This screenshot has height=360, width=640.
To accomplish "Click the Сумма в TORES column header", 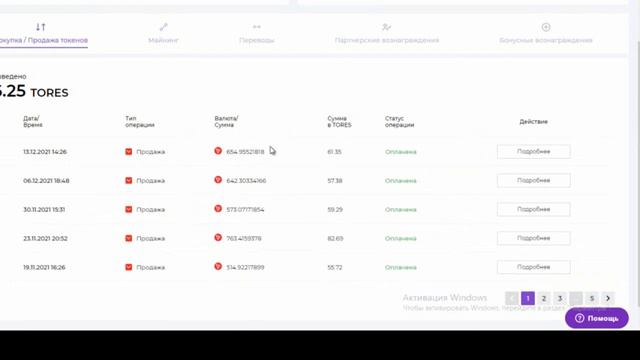I will [x=339, y=122].
